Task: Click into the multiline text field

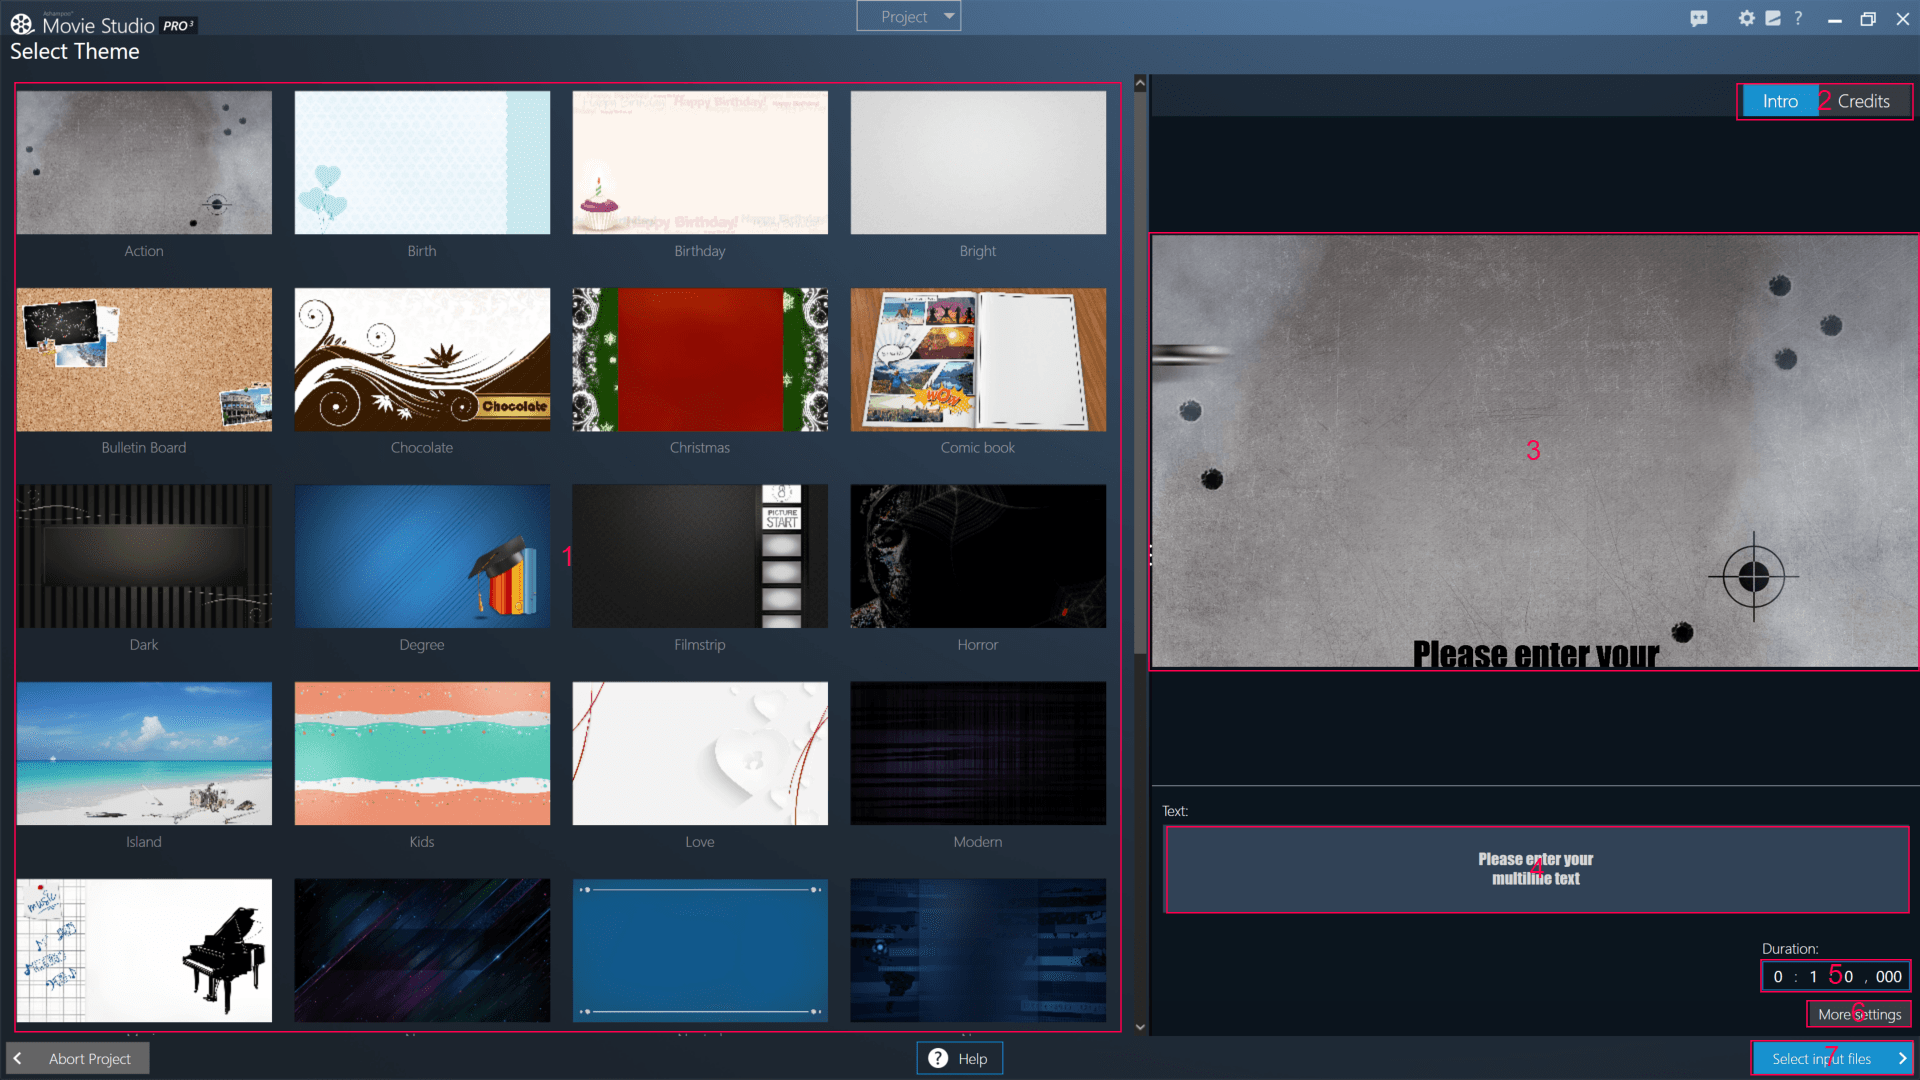Action: (x=1536, y=869)
